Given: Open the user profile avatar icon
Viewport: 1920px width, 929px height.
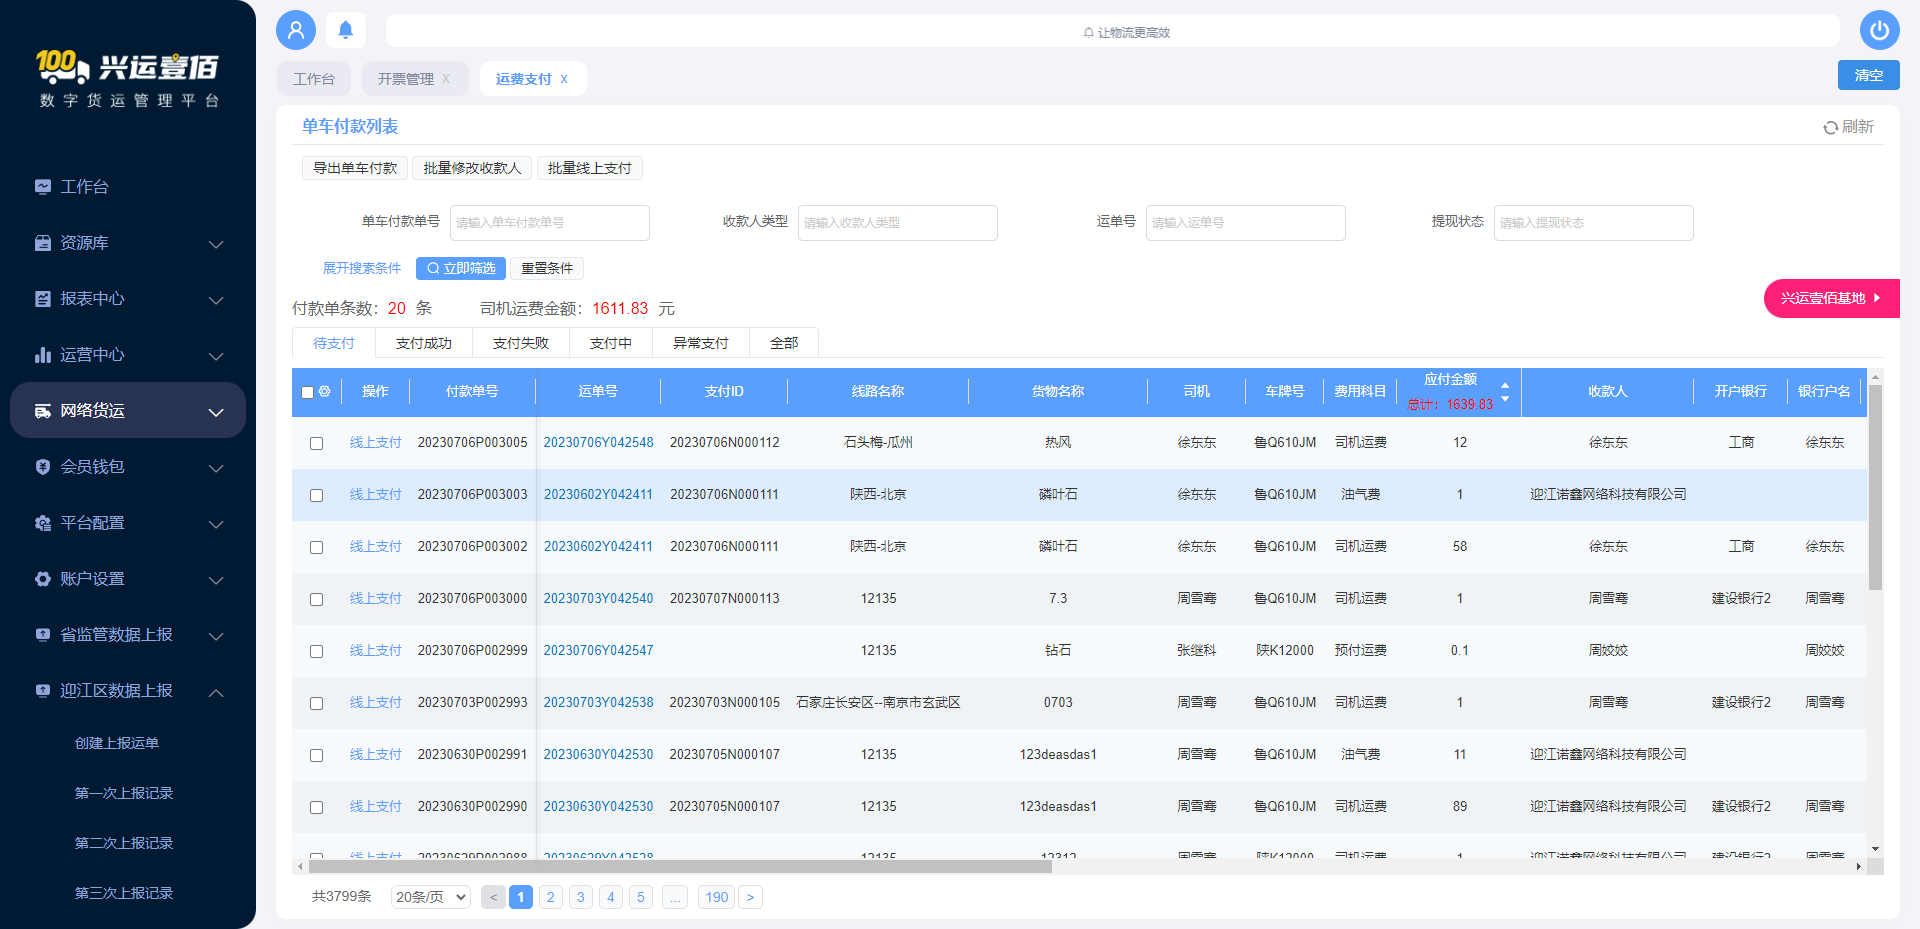Looking at the screenshot, I should point(296,30).
